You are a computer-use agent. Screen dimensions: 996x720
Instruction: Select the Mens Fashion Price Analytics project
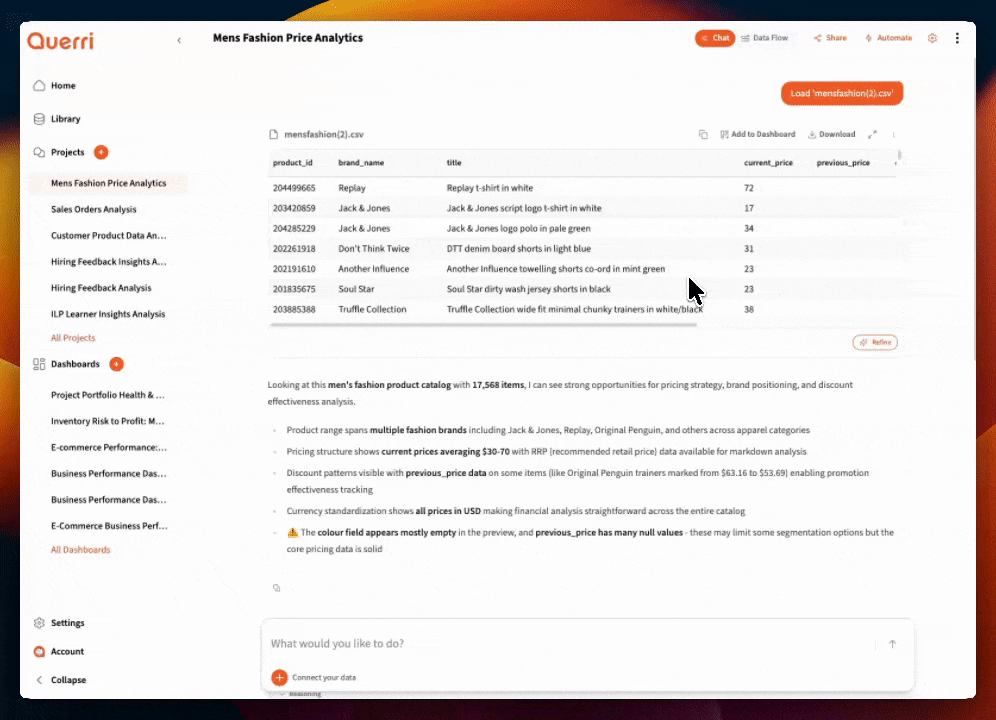tap(110, 183)
